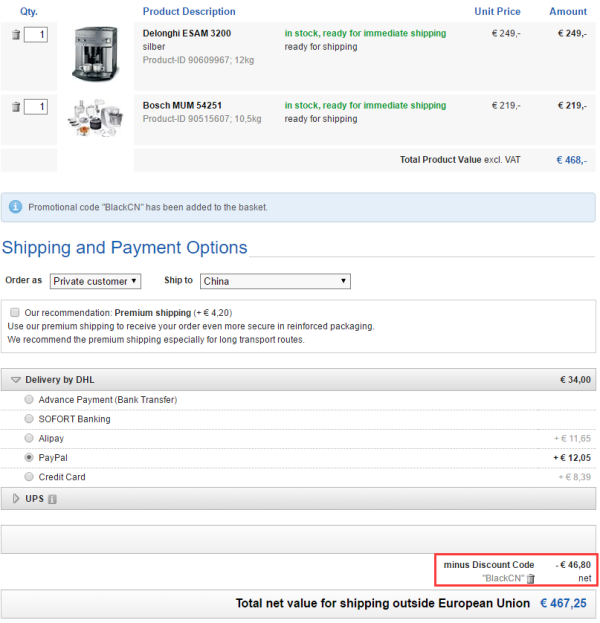Click the + € 11,65 Alipay surcharge
Viewport: 600px width, 623px height.
pos(572,439)
